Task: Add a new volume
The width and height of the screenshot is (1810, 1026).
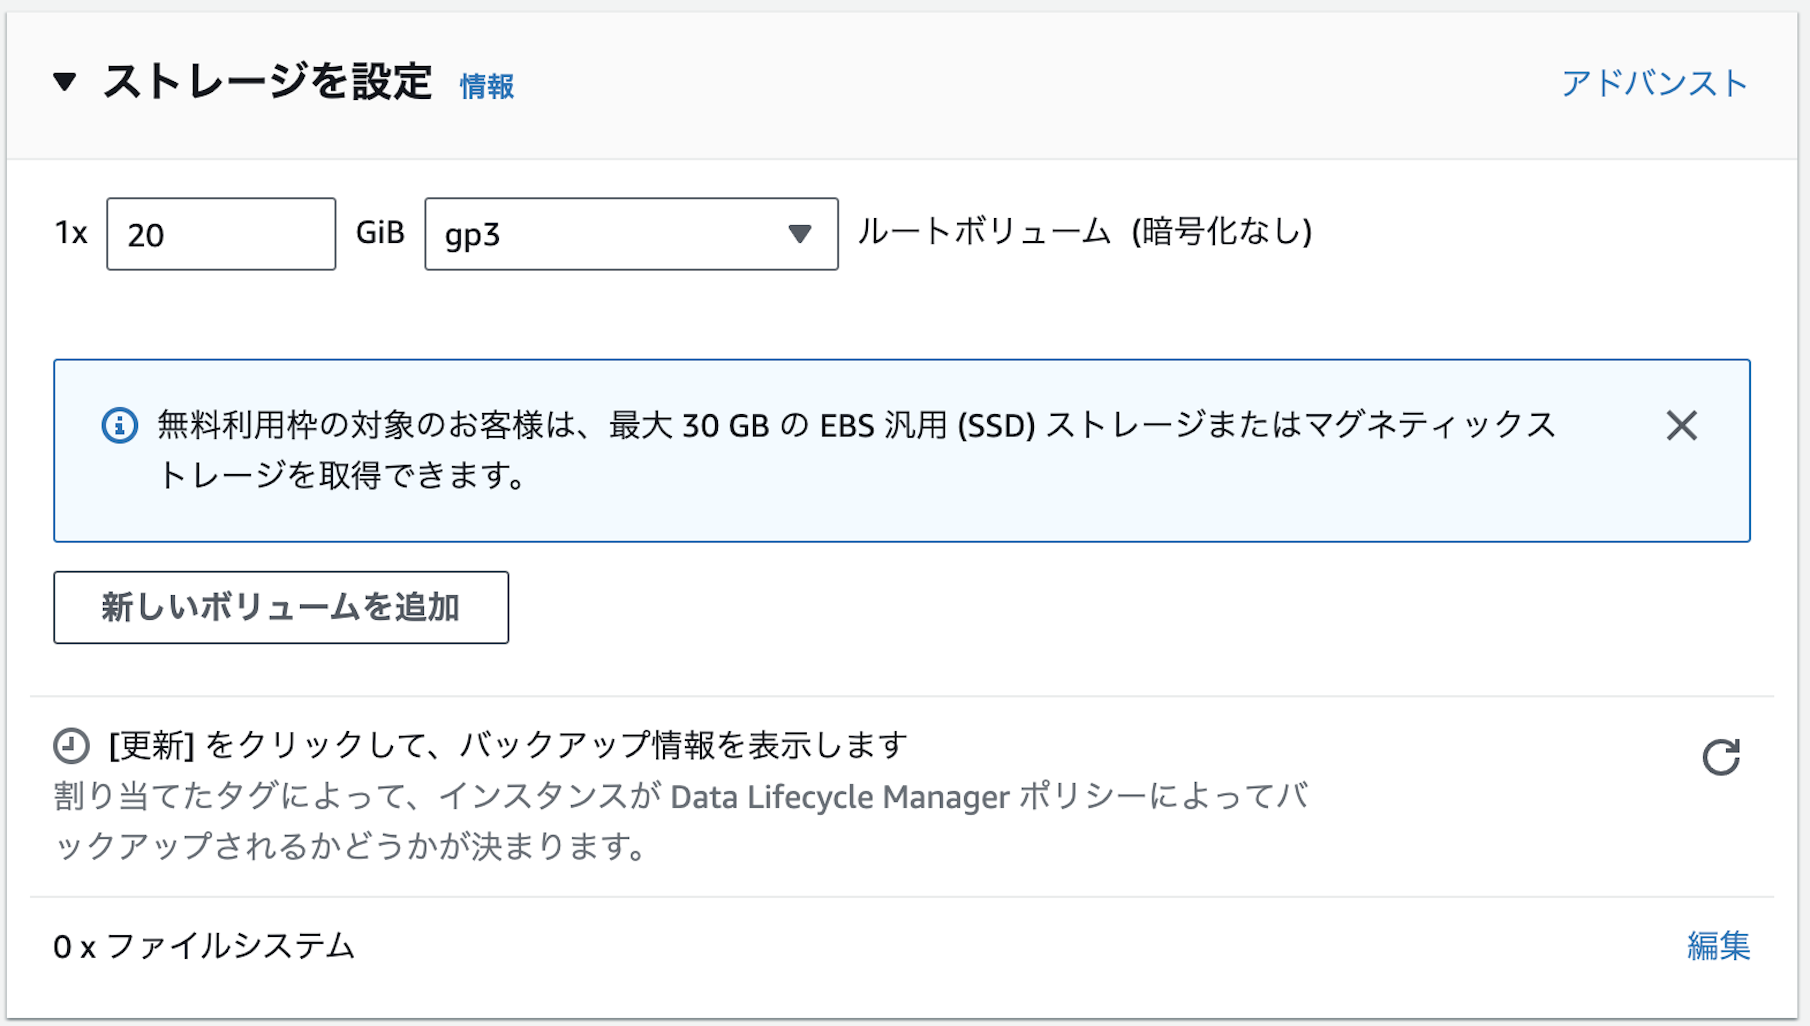Action: click(281, 606)
